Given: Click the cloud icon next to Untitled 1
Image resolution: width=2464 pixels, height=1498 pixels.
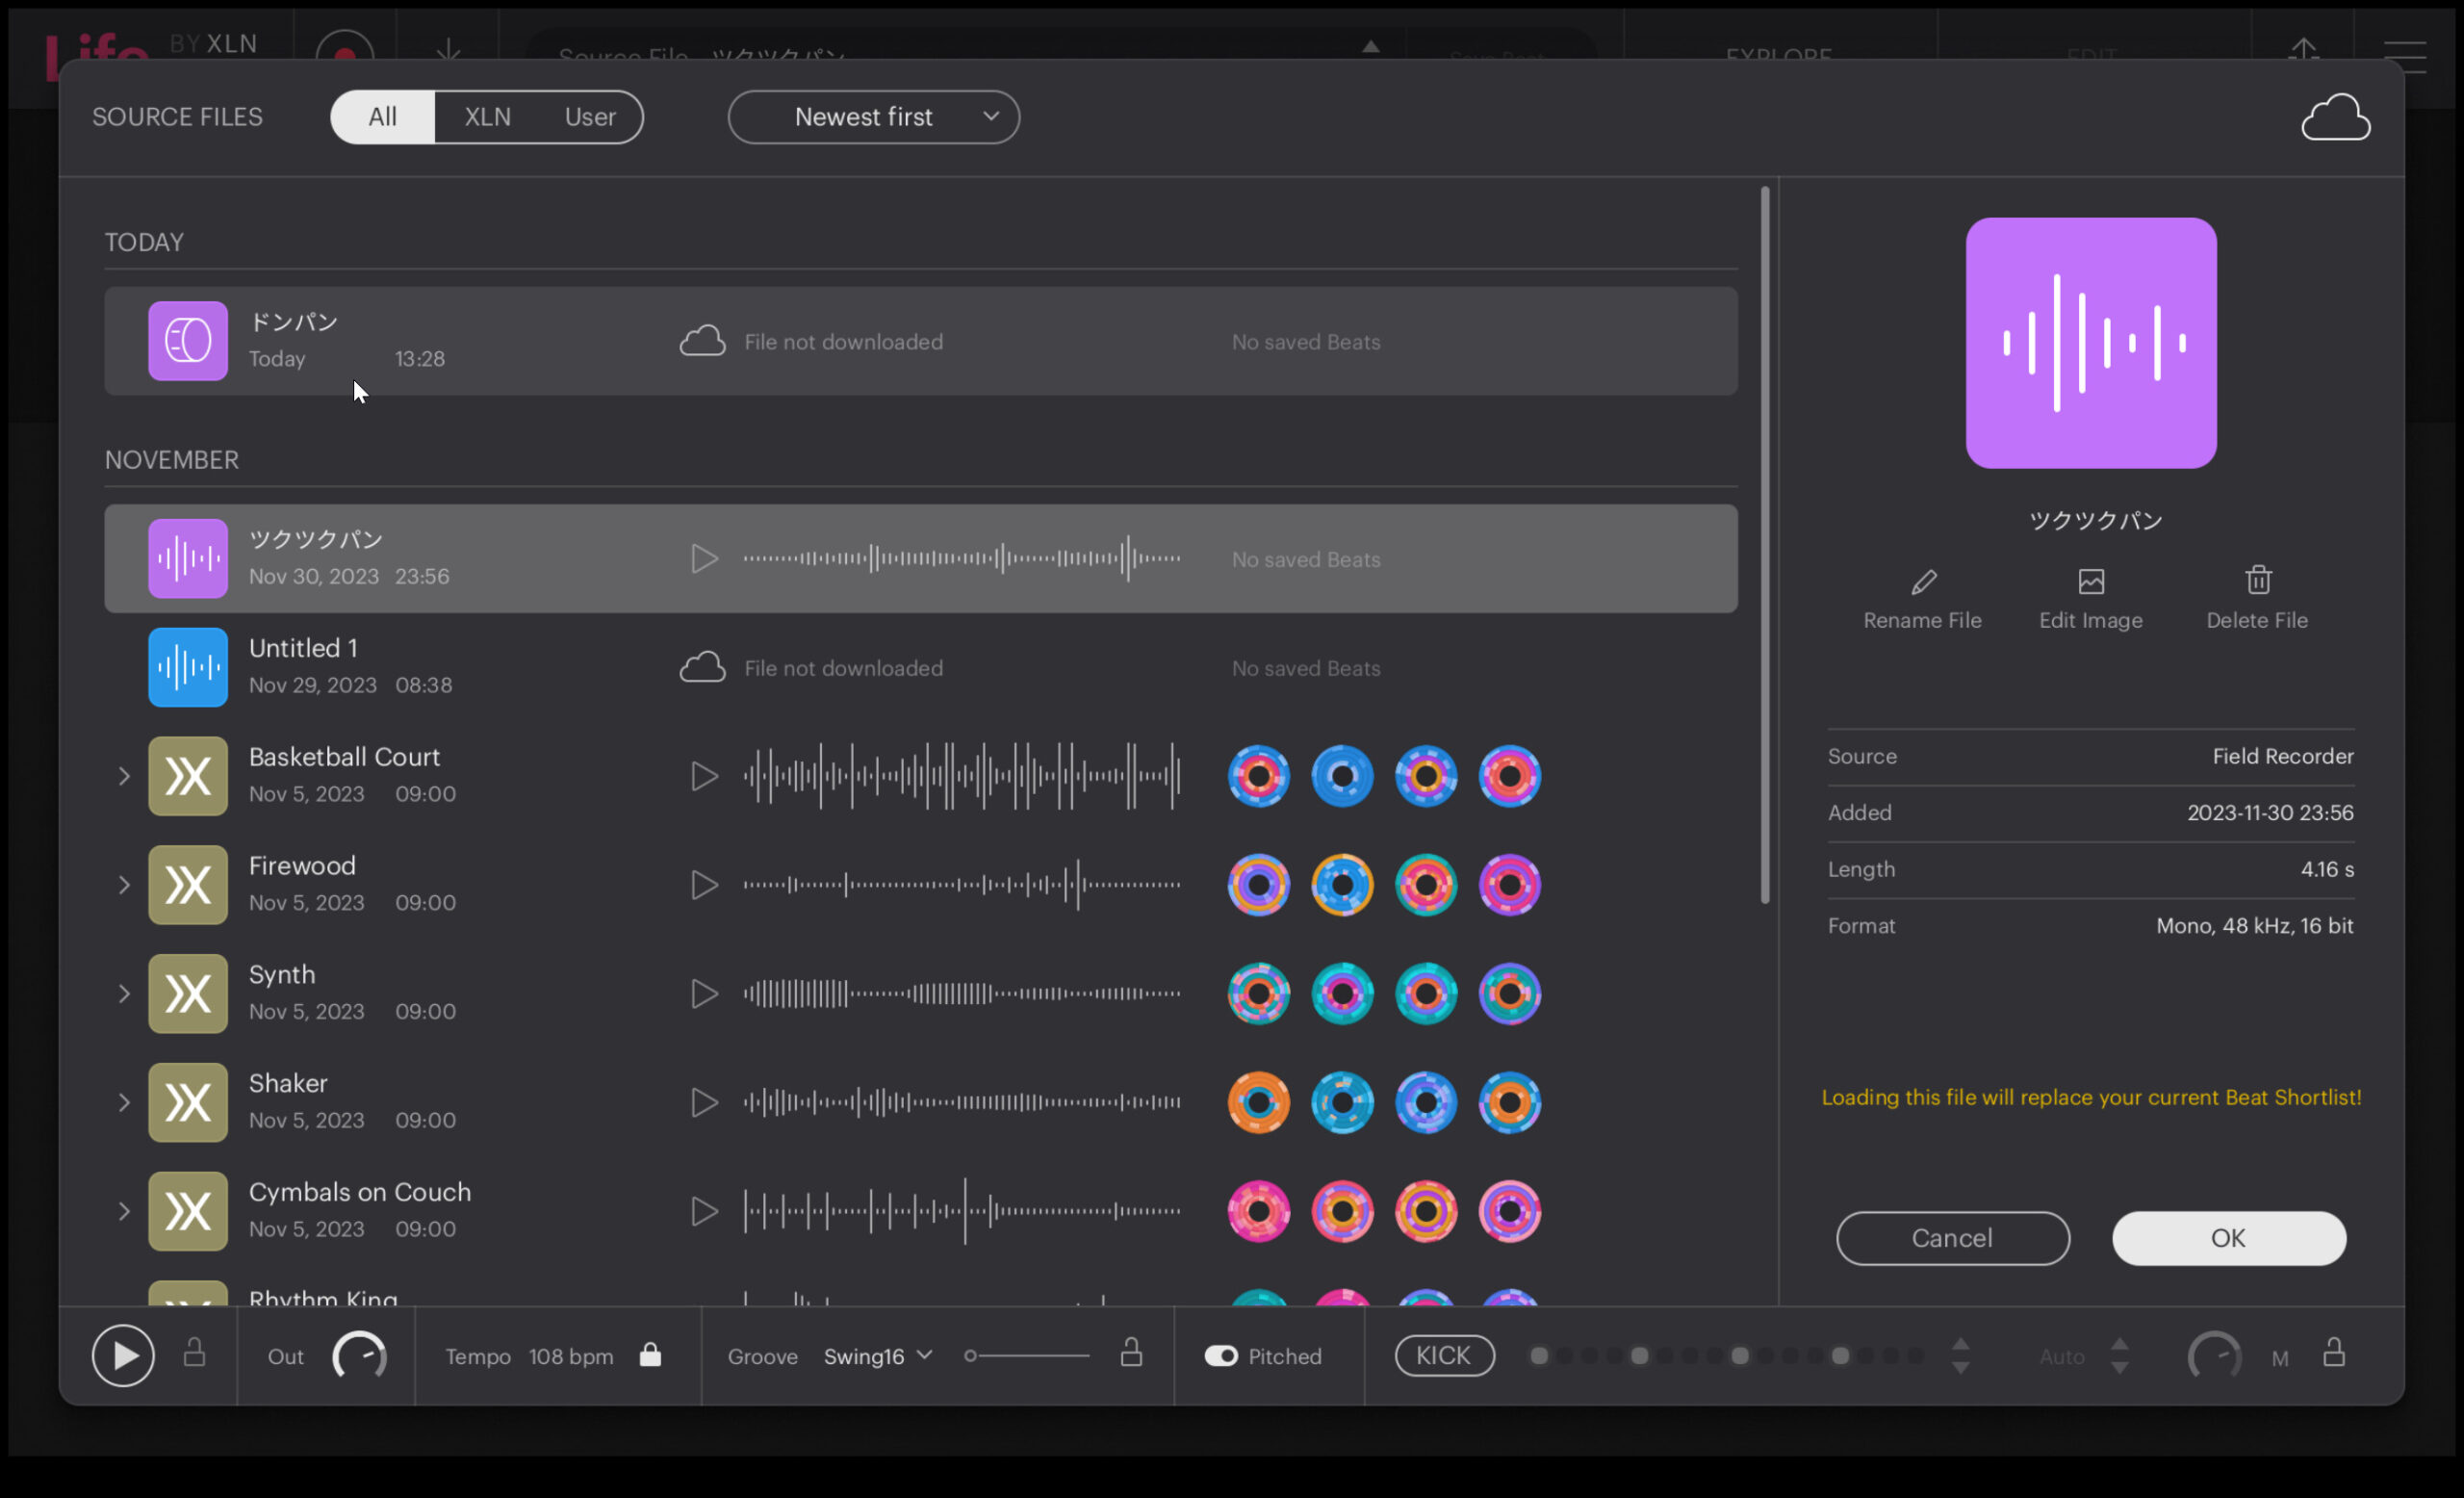Looking at the screenshot, I should click(702, 667).
